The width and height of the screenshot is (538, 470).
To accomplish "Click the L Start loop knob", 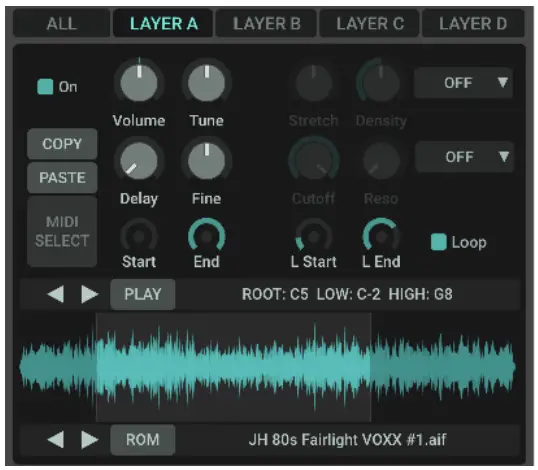I will (314, 236).
